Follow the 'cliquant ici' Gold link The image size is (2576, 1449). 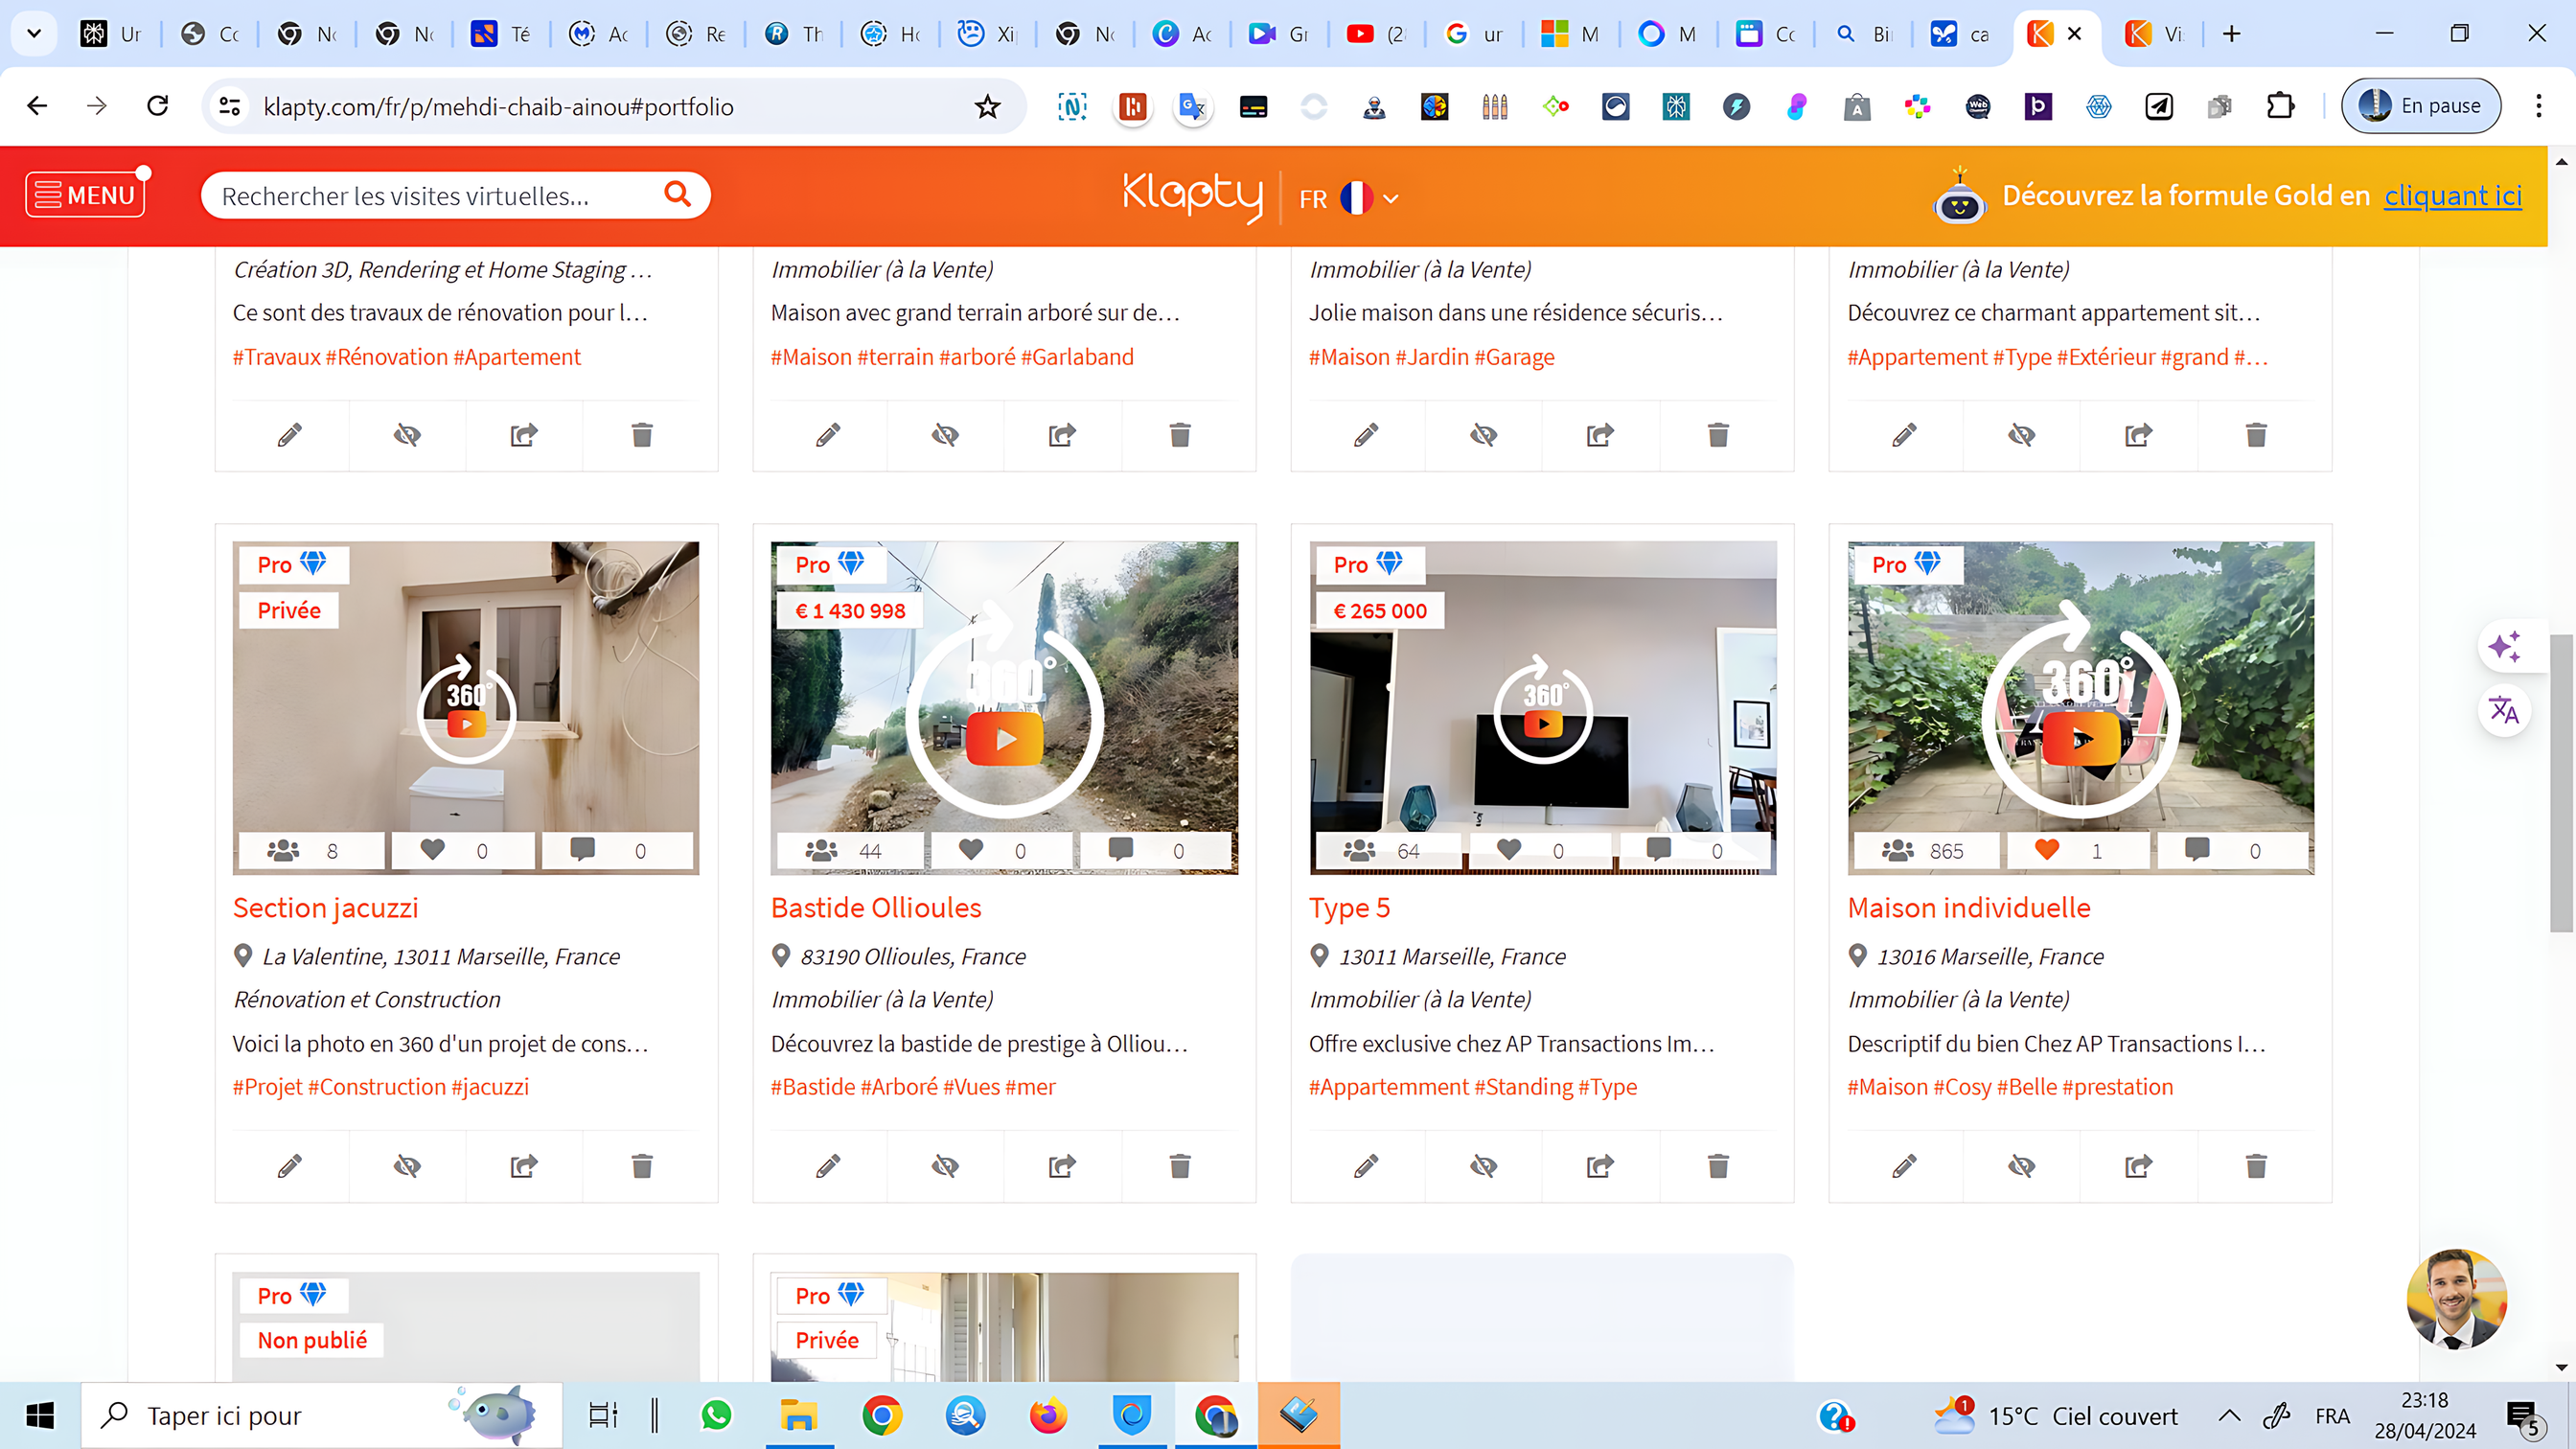2453,195
